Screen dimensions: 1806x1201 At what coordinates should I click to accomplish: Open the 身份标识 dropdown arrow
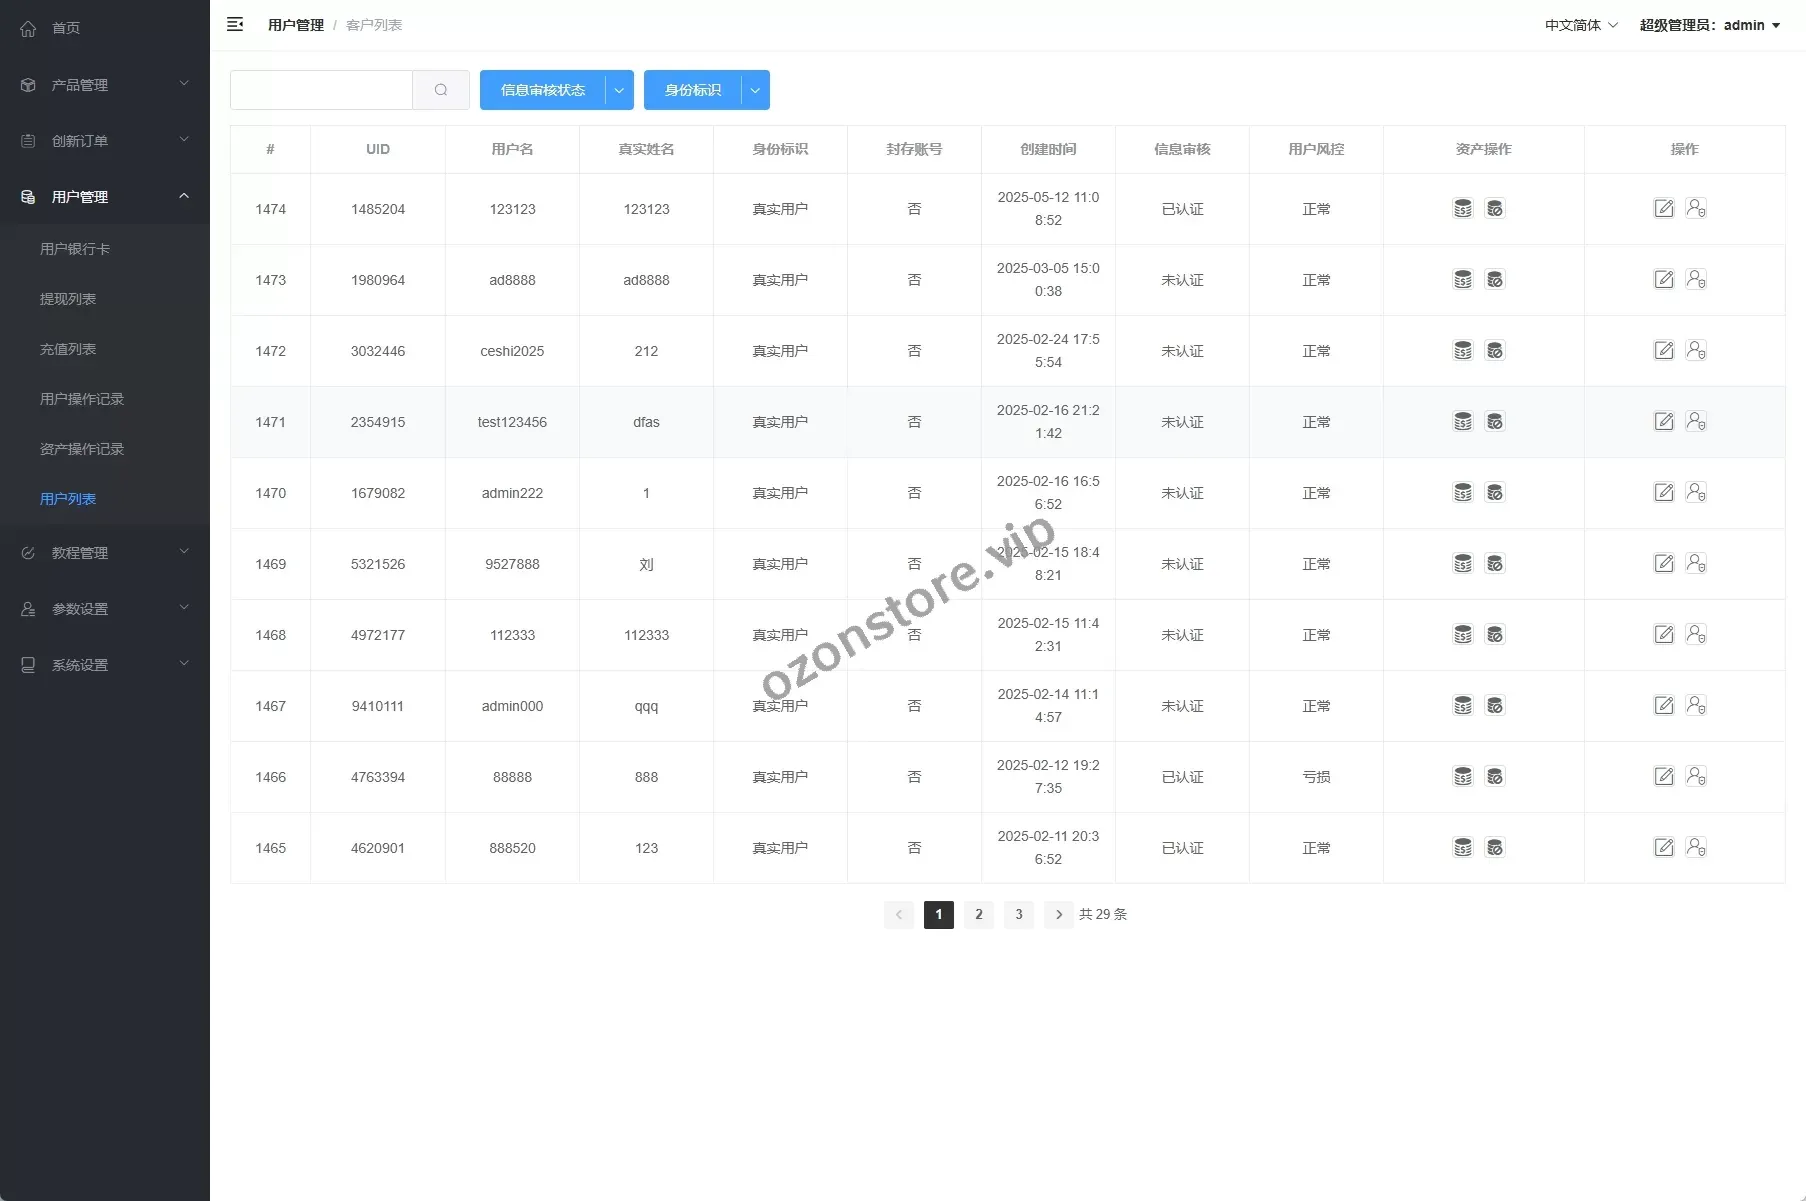[x=755, y=90]
